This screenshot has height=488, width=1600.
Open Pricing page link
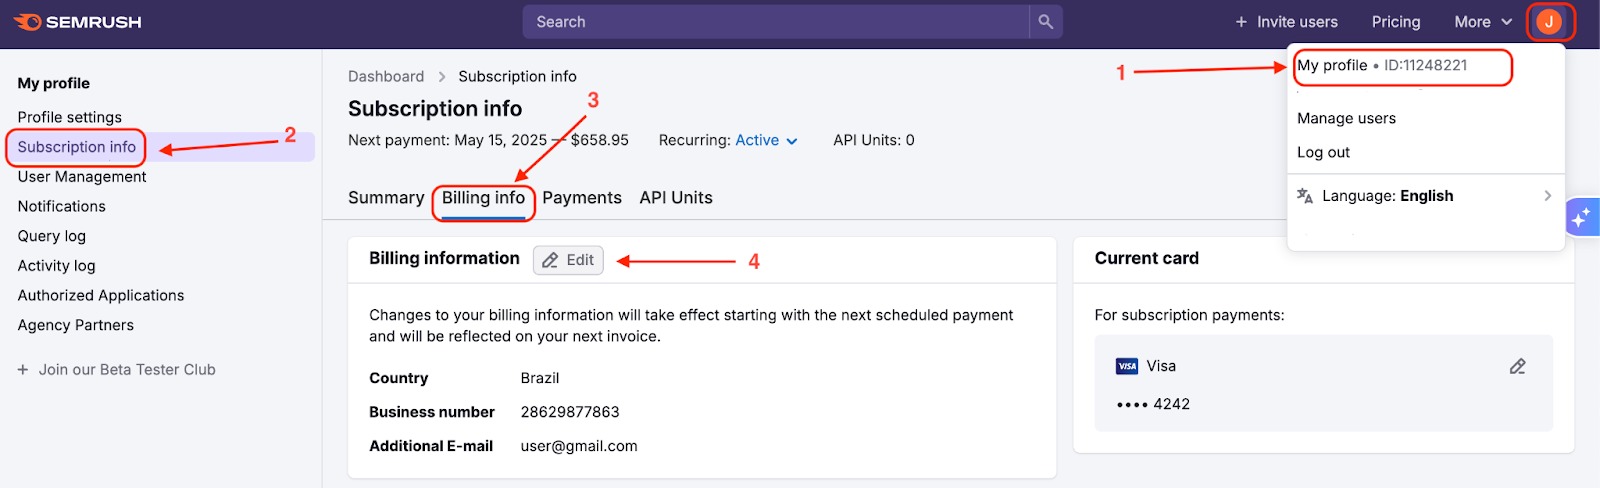pyautogui.click(x=1395, y=22)
